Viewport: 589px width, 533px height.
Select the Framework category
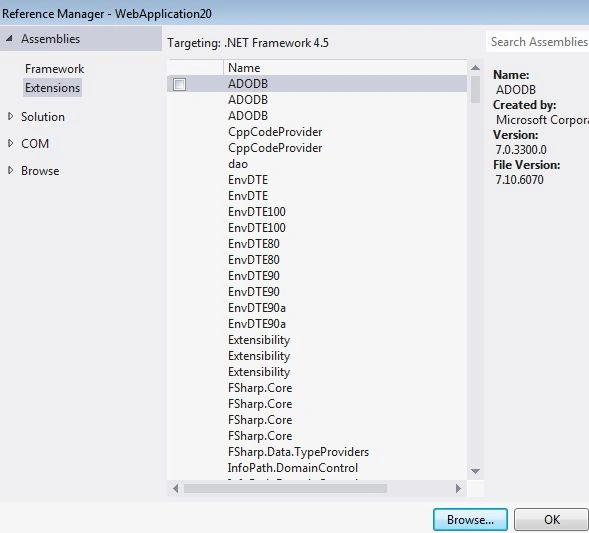(54, 69)
